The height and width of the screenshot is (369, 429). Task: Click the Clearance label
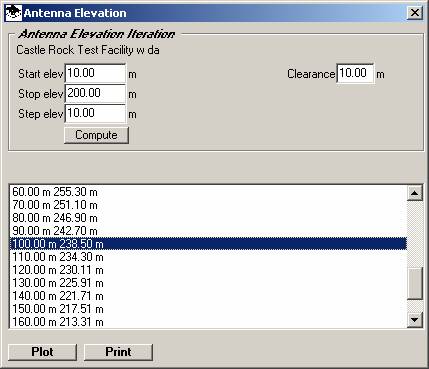pos(311,74)
